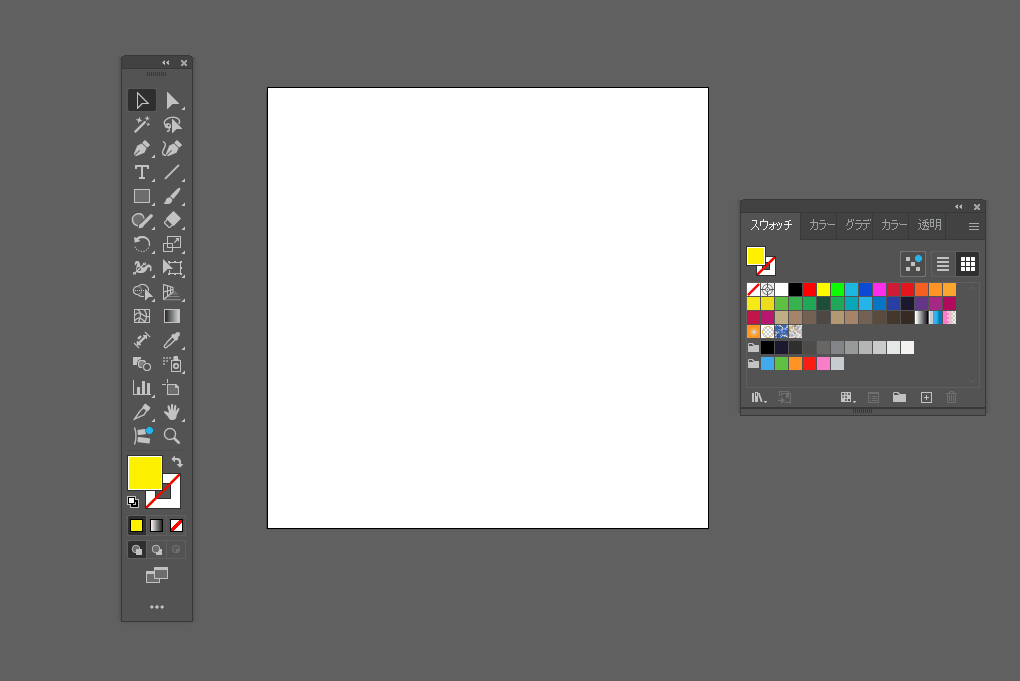Set the toolbar Gradient fill mode button
This screenshot has height=681, width=1020.
click(x=157, y=526)
